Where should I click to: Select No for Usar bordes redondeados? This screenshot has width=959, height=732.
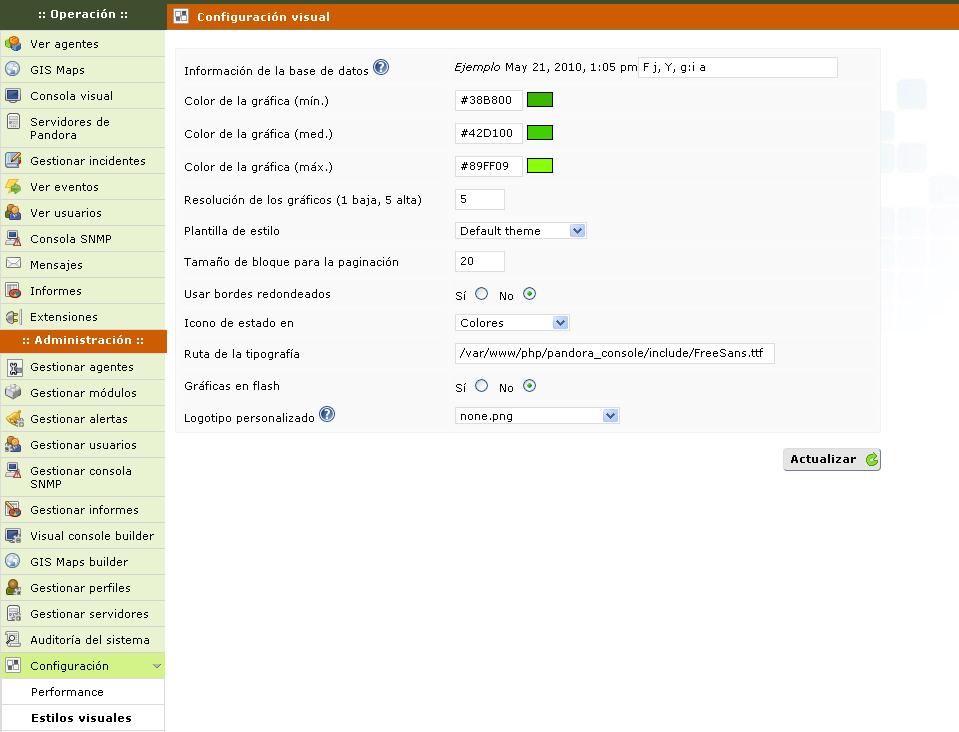click(x=530, y=294)
